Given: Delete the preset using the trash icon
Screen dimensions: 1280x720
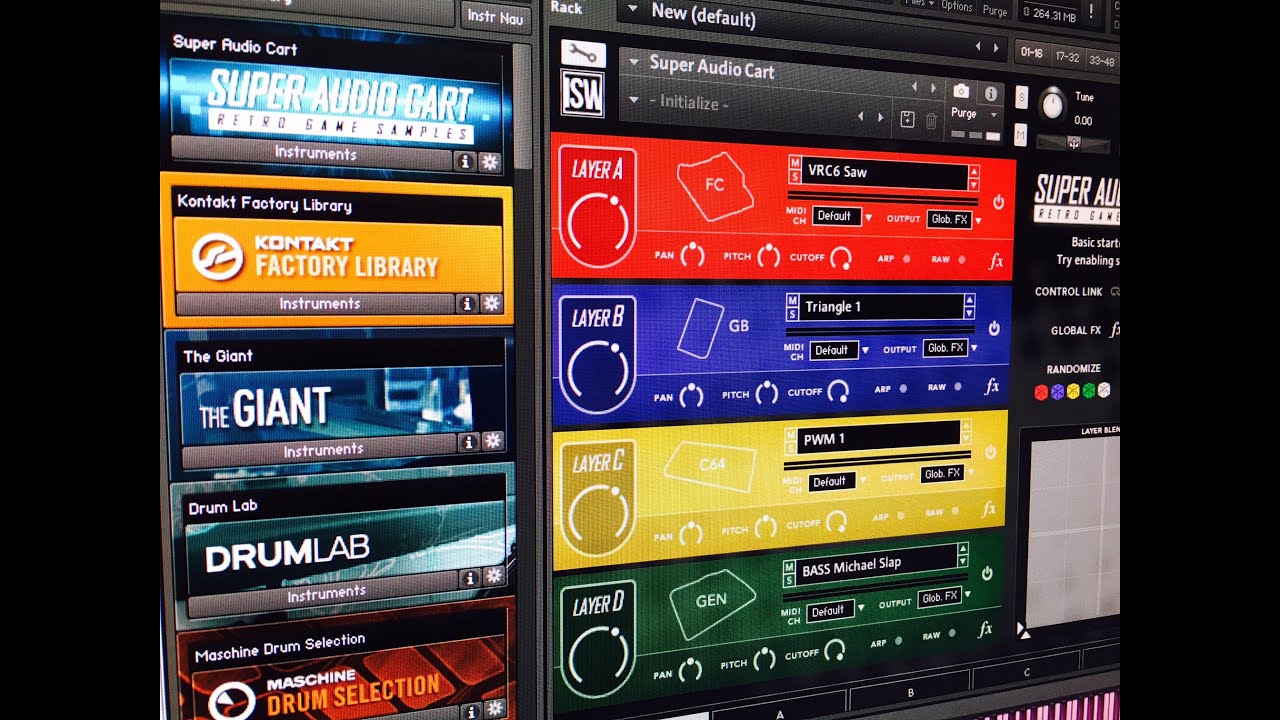Looking at the screenshot, I should coord(931,121).
